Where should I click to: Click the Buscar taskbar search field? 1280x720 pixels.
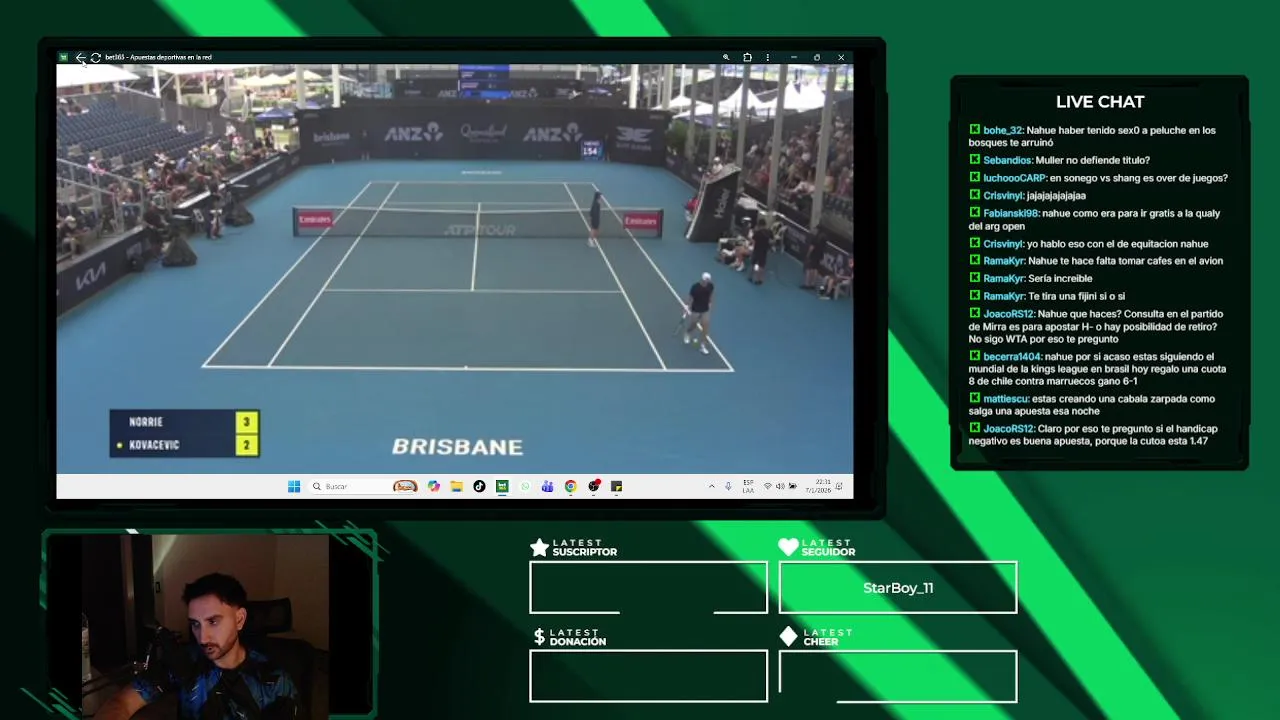coord(362,486)
